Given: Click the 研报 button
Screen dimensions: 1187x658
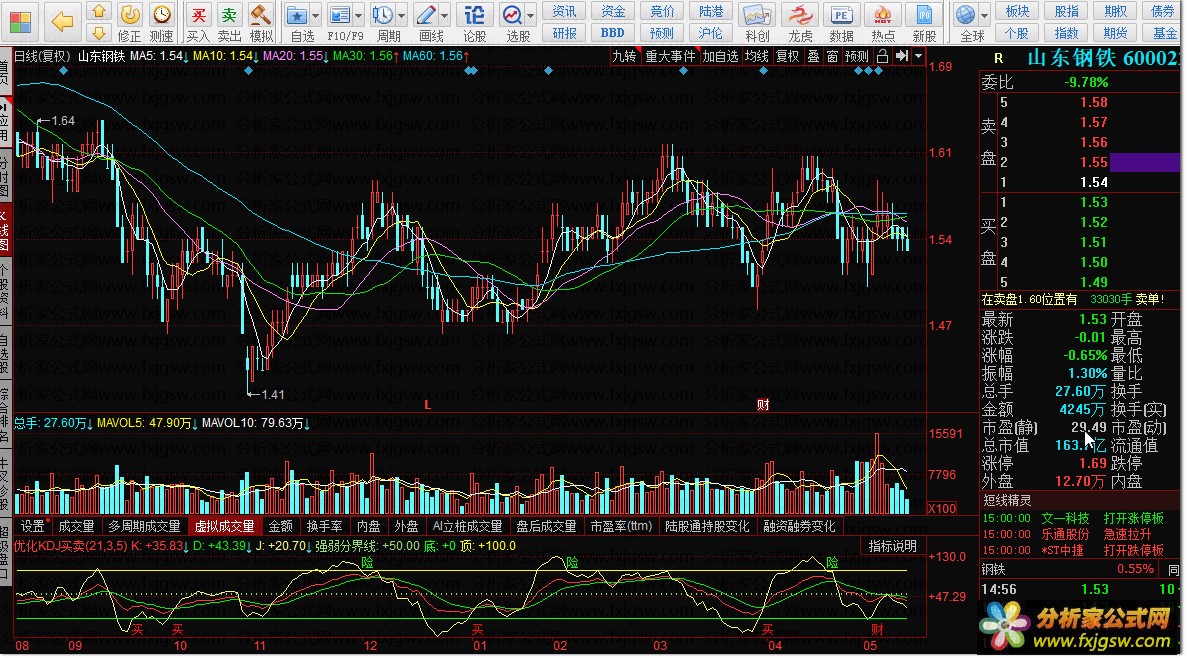Looking at the screenshot, I should point(564,33).
